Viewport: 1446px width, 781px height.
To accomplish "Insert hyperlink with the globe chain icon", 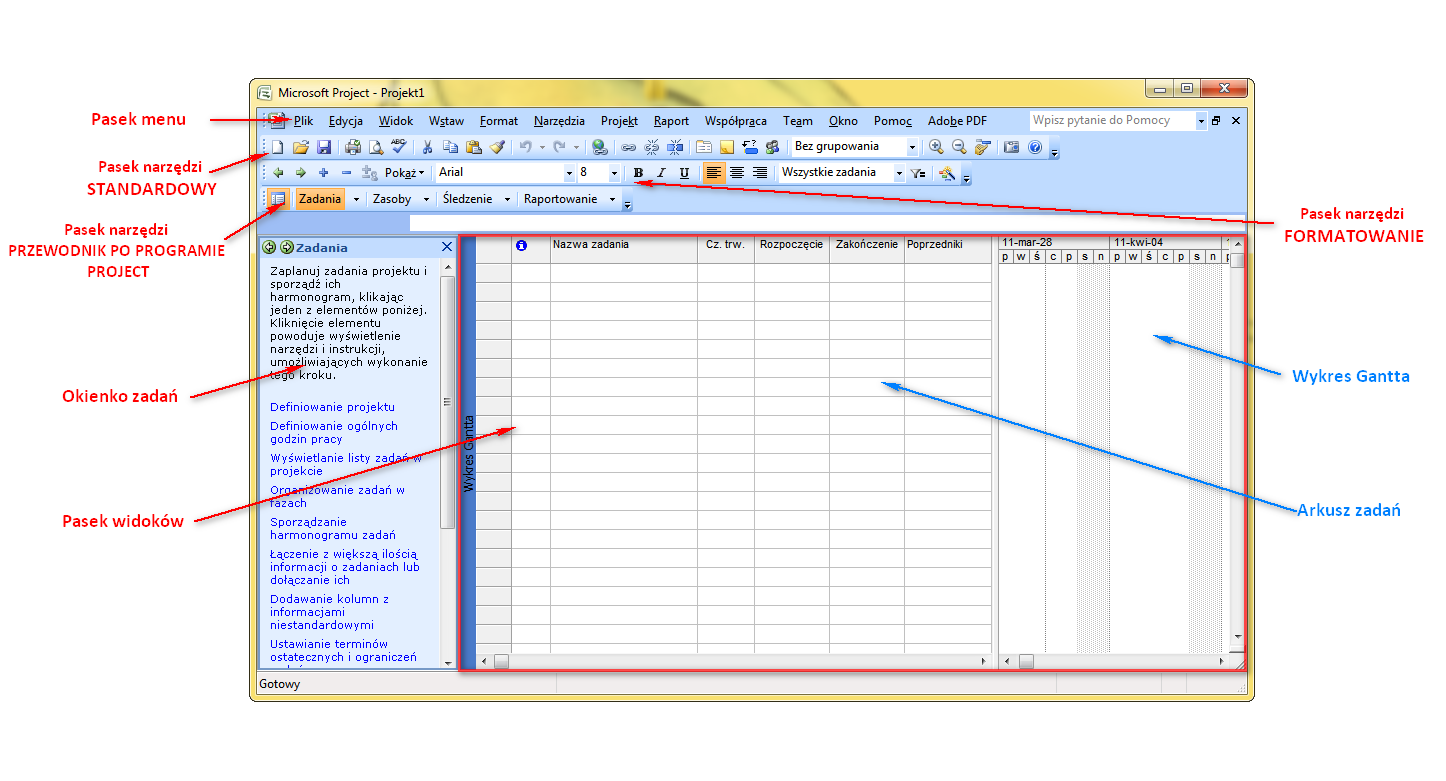I will click(x=599, y=147).
